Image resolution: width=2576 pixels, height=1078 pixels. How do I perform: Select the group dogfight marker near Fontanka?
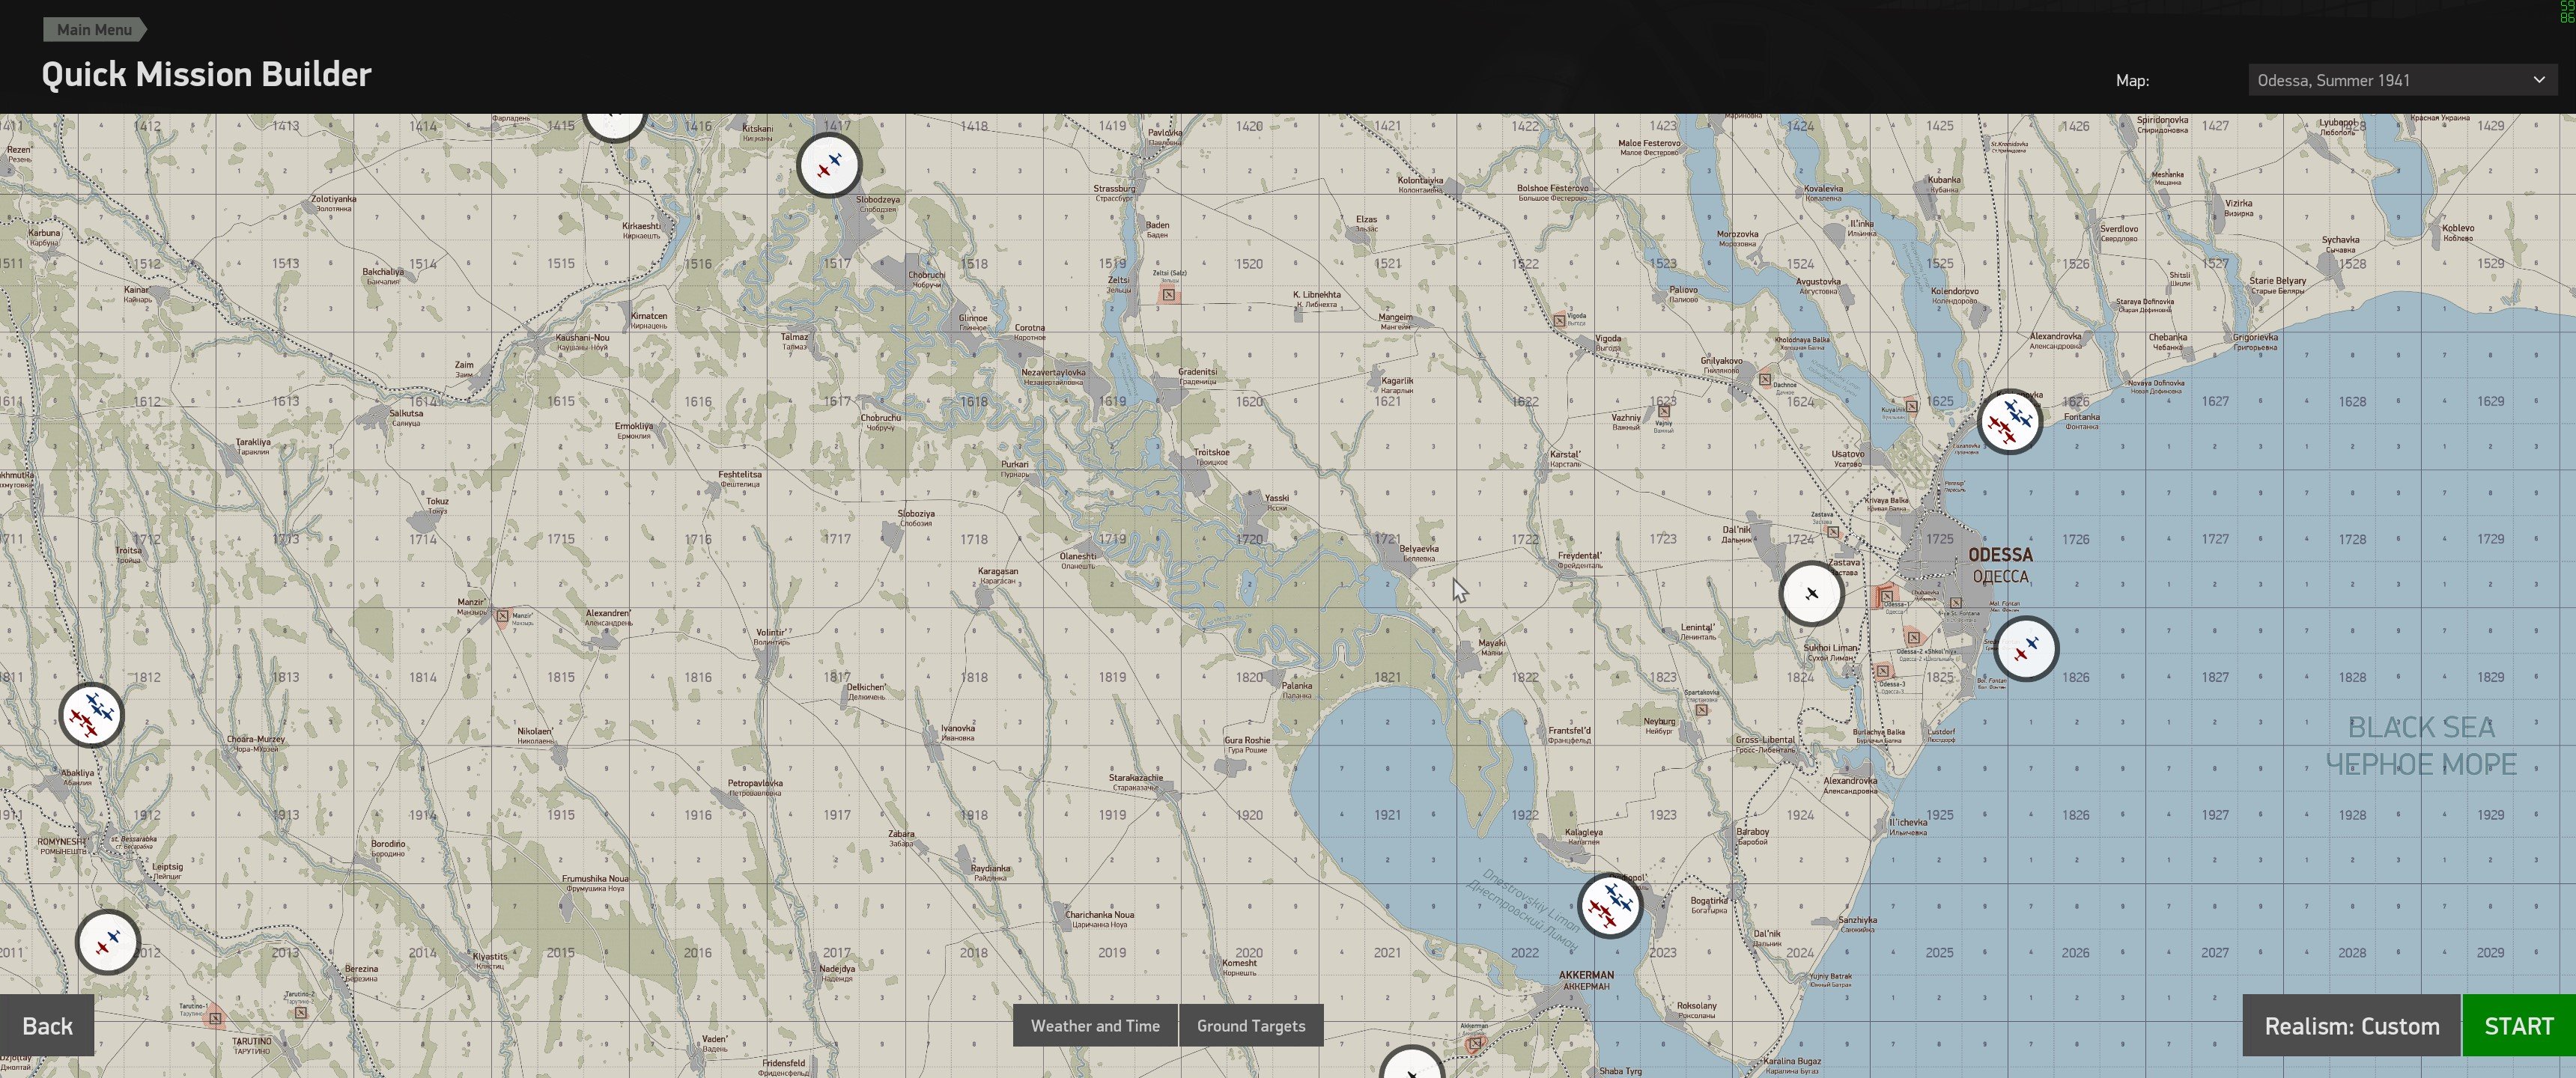pos(2010,422)
